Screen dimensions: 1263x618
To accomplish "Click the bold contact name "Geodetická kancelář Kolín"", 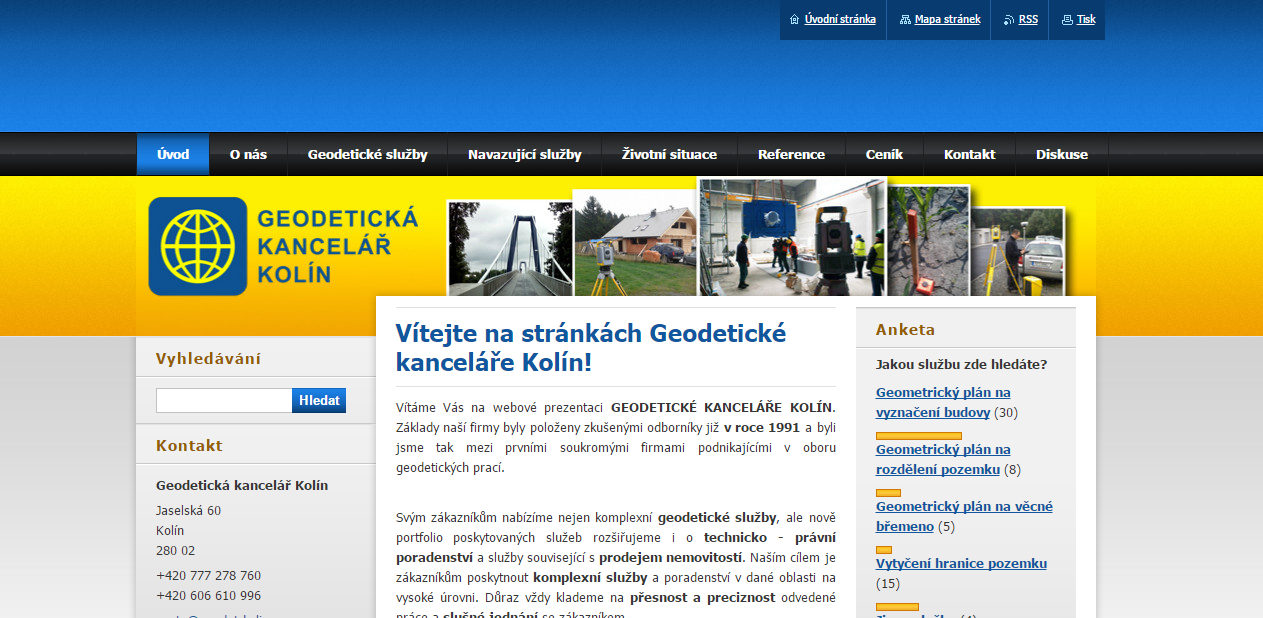I will 242,485.
